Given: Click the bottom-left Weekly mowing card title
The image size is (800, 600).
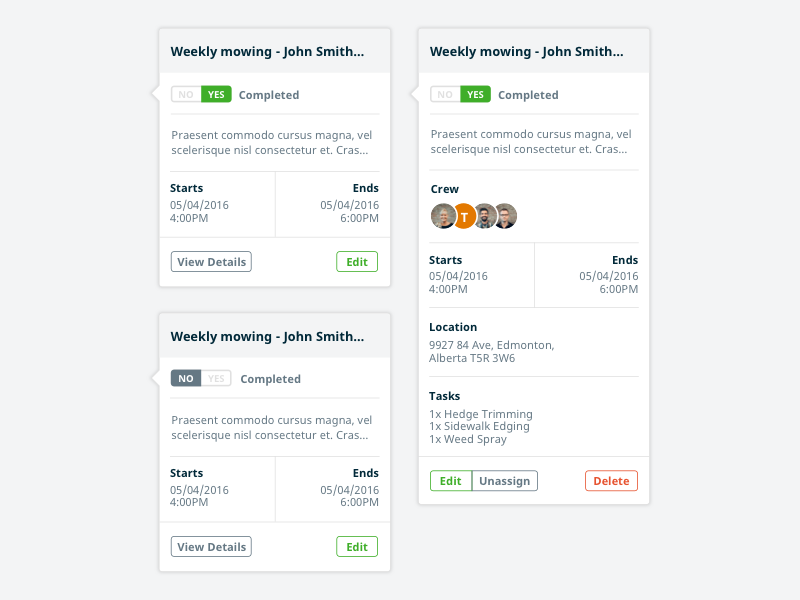Looking at the screenshot, I should coord(267,337).
